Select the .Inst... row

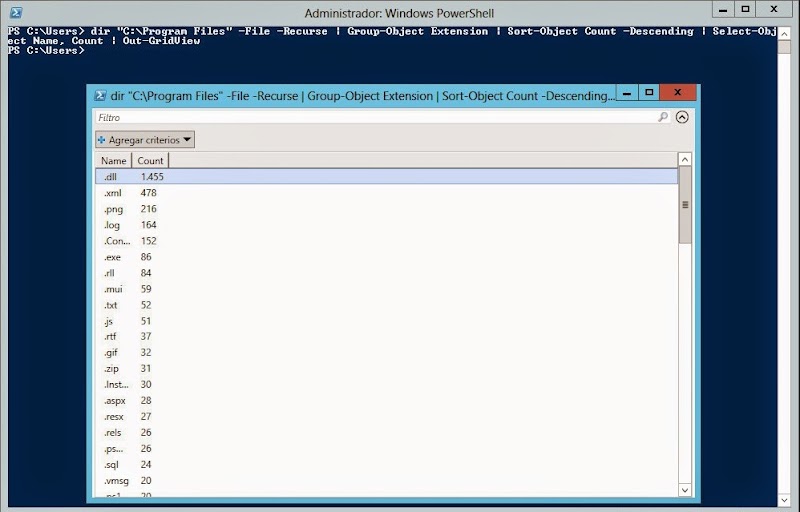click(x=386, y=385)
